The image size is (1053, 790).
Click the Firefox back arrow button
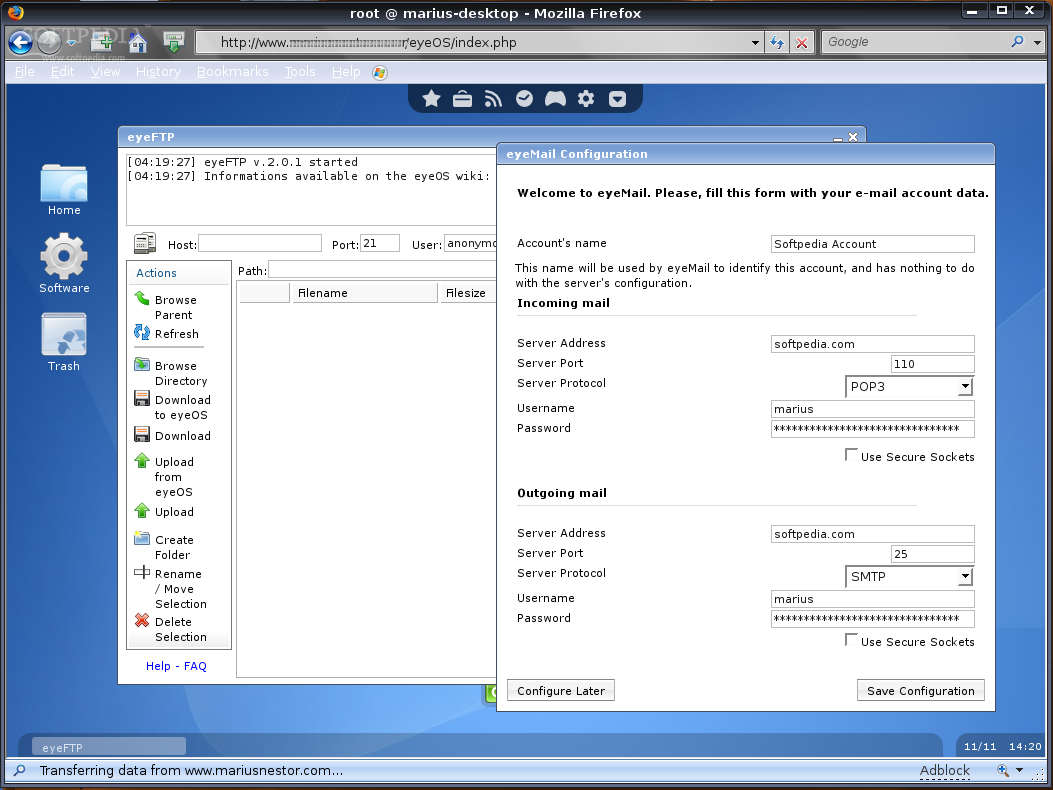click(20, 42)
